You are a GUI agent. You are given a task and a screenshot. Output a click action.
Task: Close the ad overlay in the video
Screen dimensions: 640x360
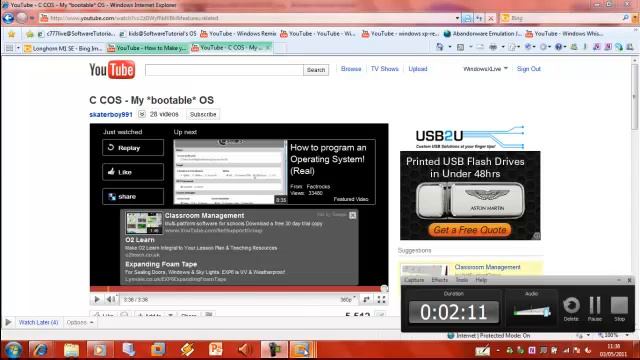[x=353, y=215]
